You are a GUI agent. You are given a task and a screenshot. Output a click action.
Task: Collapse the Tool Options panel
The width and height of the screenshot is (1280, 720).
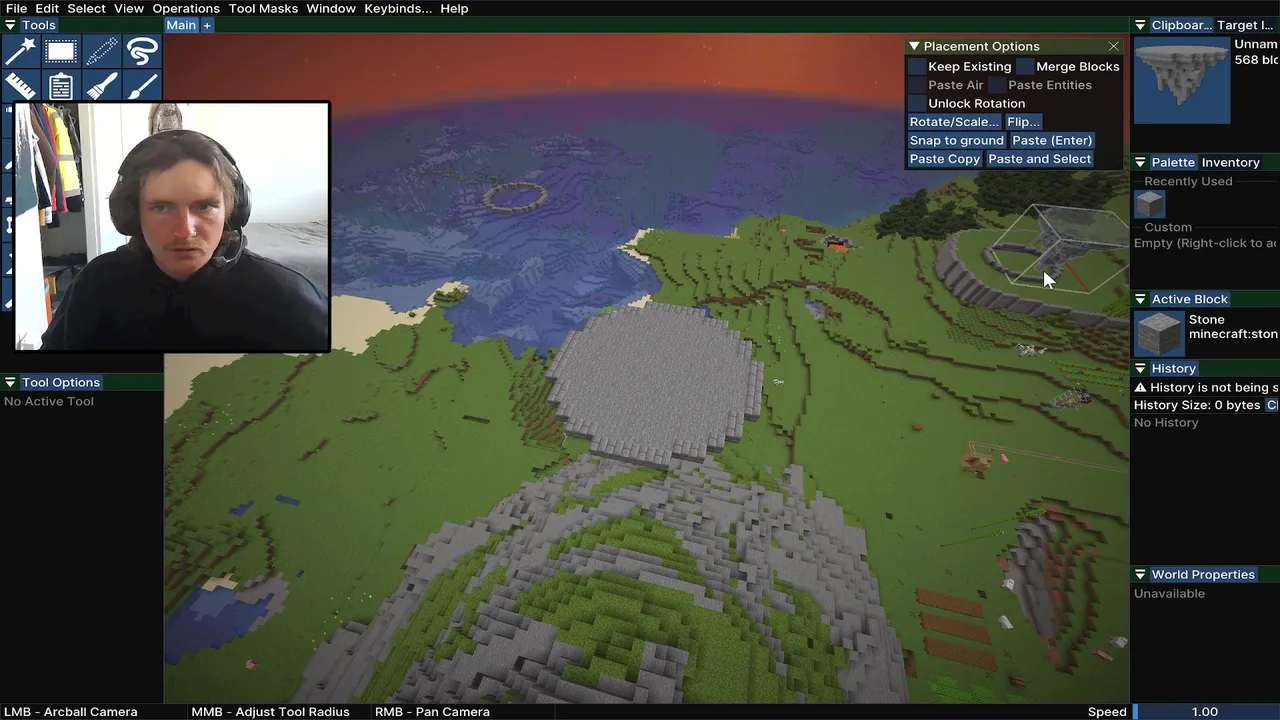[10, 382]
